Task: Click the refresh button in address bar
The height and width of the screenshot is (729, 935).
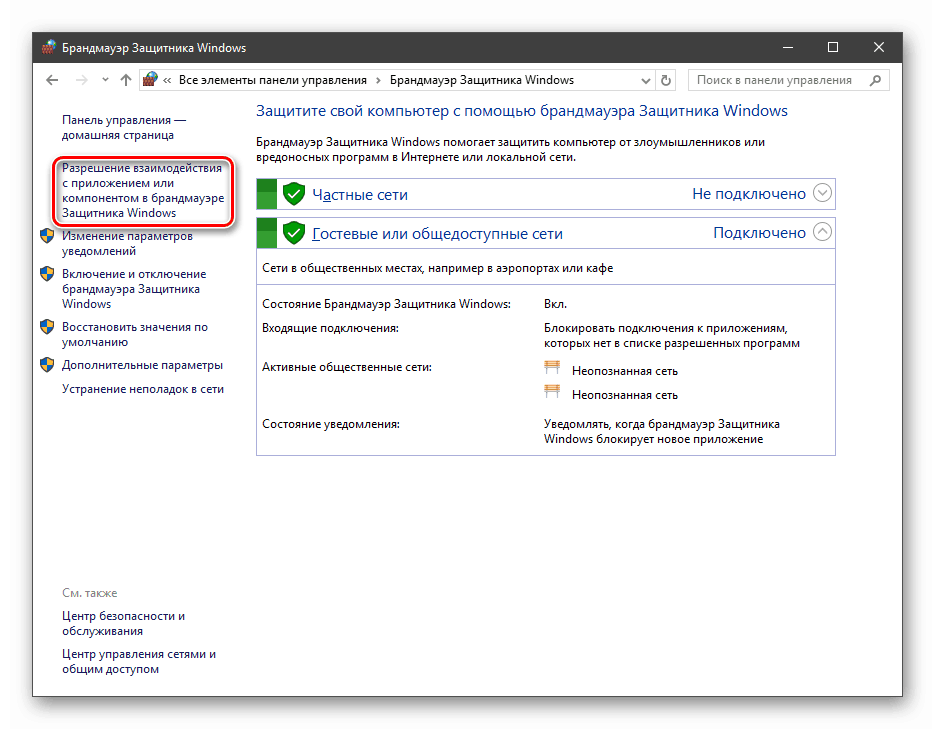Action: click(667, 80)
